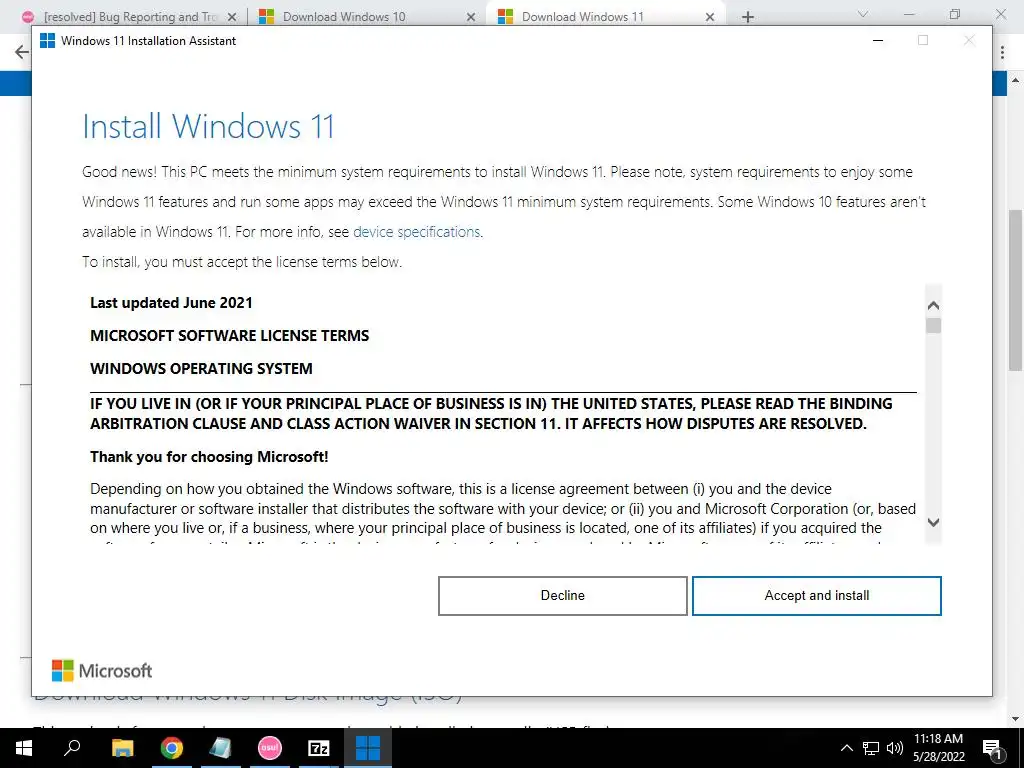Minimize the Installation Assistant window
This screenshot has width=1024, height=768.
878,40
